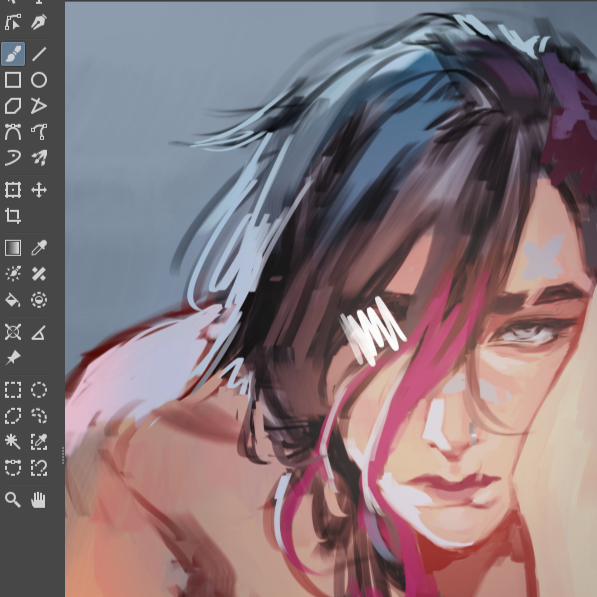This screenshot has height=597, width=597.
Task: Choose the Magnetic Selection tool
Action: (38, 468)
